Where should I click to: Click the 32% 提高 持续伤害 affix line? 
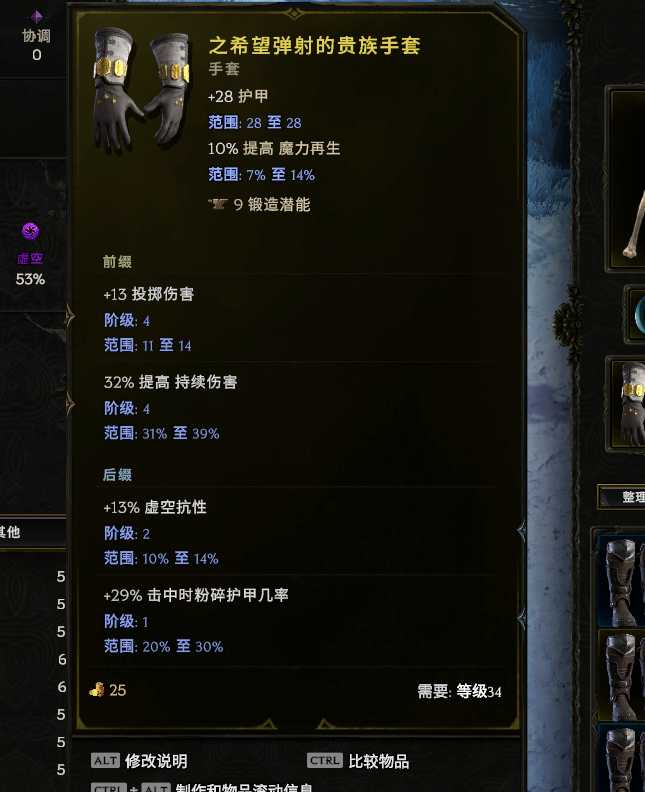point(170,382)
